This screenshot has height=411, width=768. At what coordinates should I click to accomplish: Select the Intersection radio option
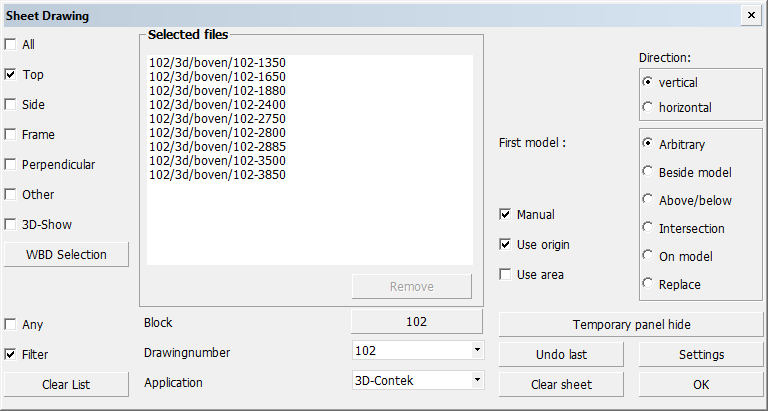click(x=648, y=229)
